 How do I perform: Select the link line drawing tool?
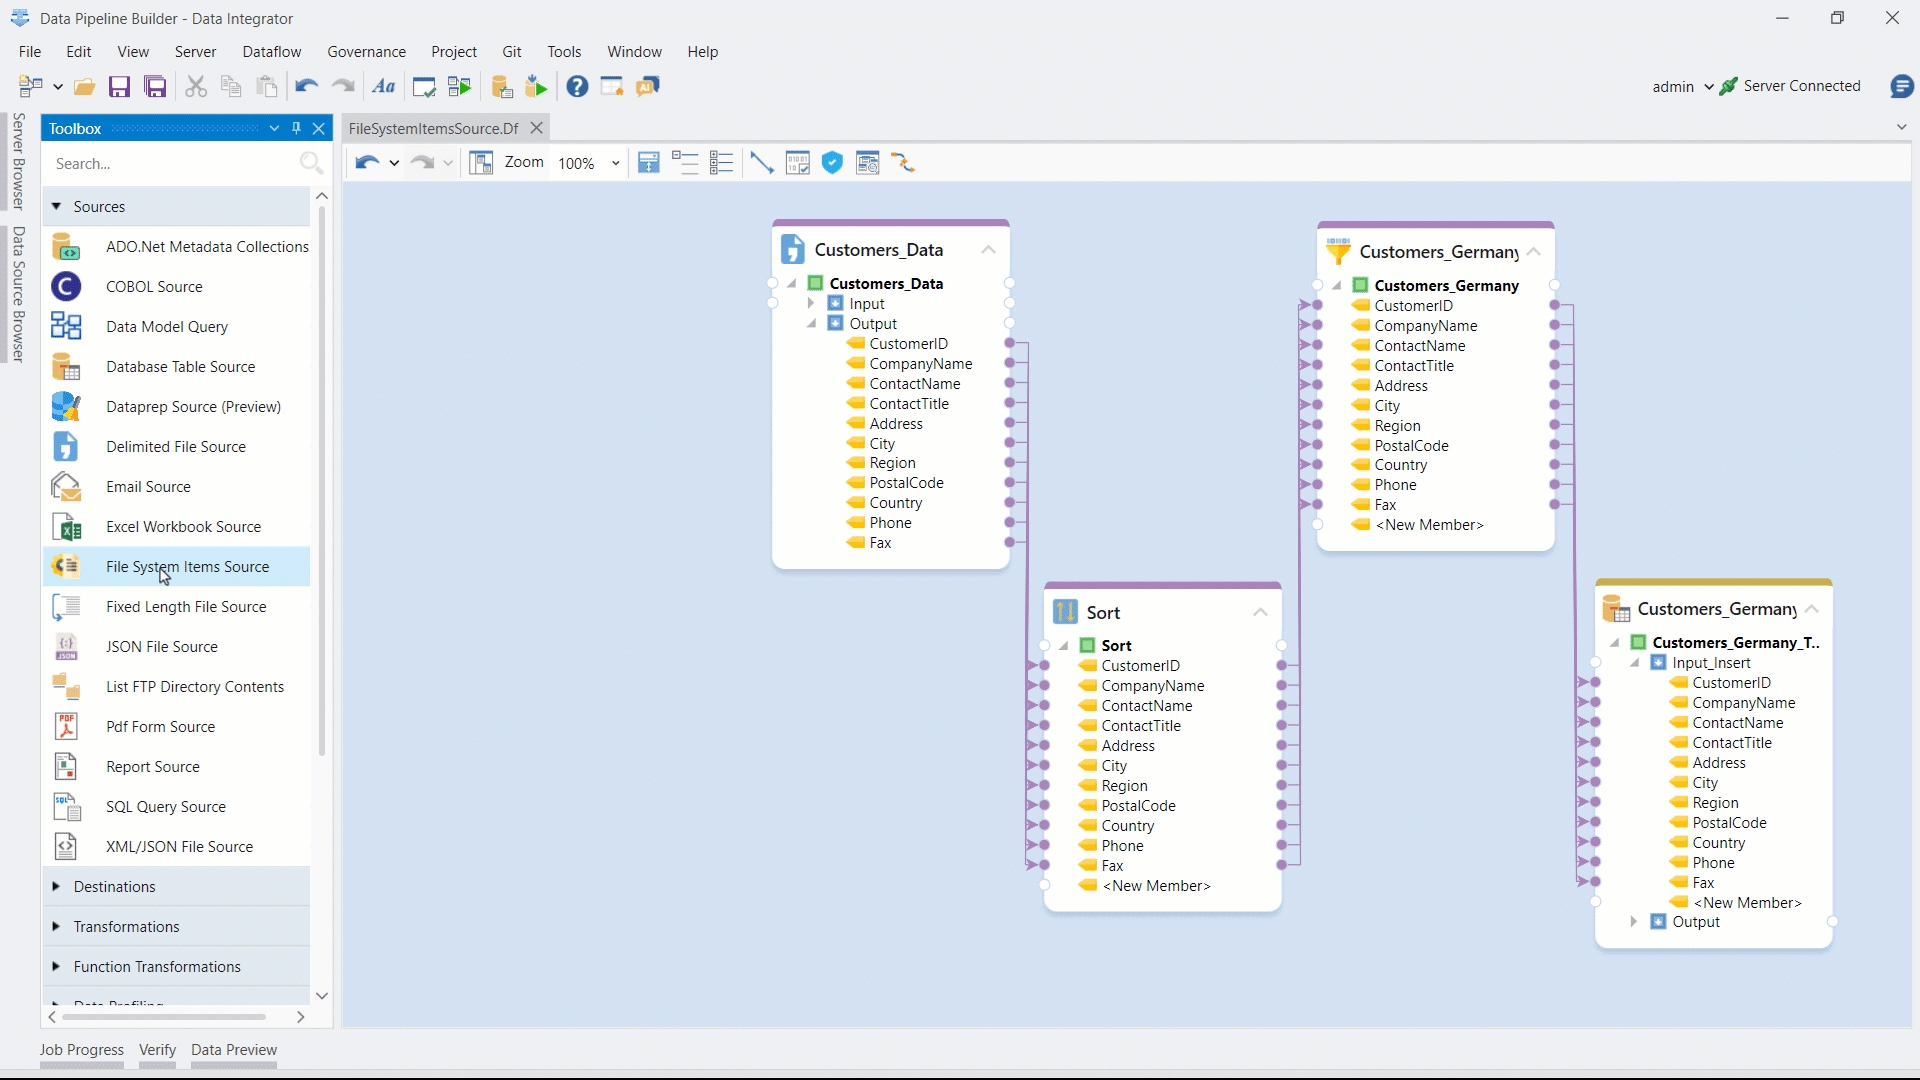(761, 163)
